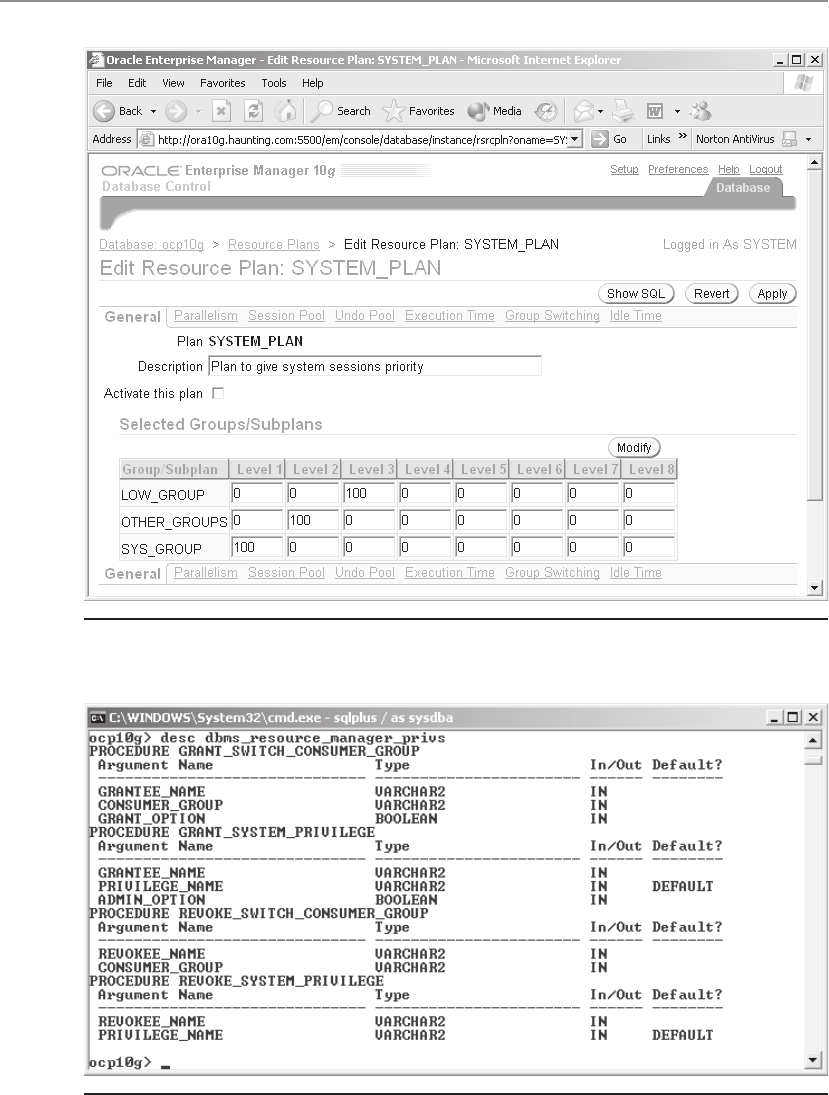Open the File menu
829x1095 pixels.
click(104, 83)
